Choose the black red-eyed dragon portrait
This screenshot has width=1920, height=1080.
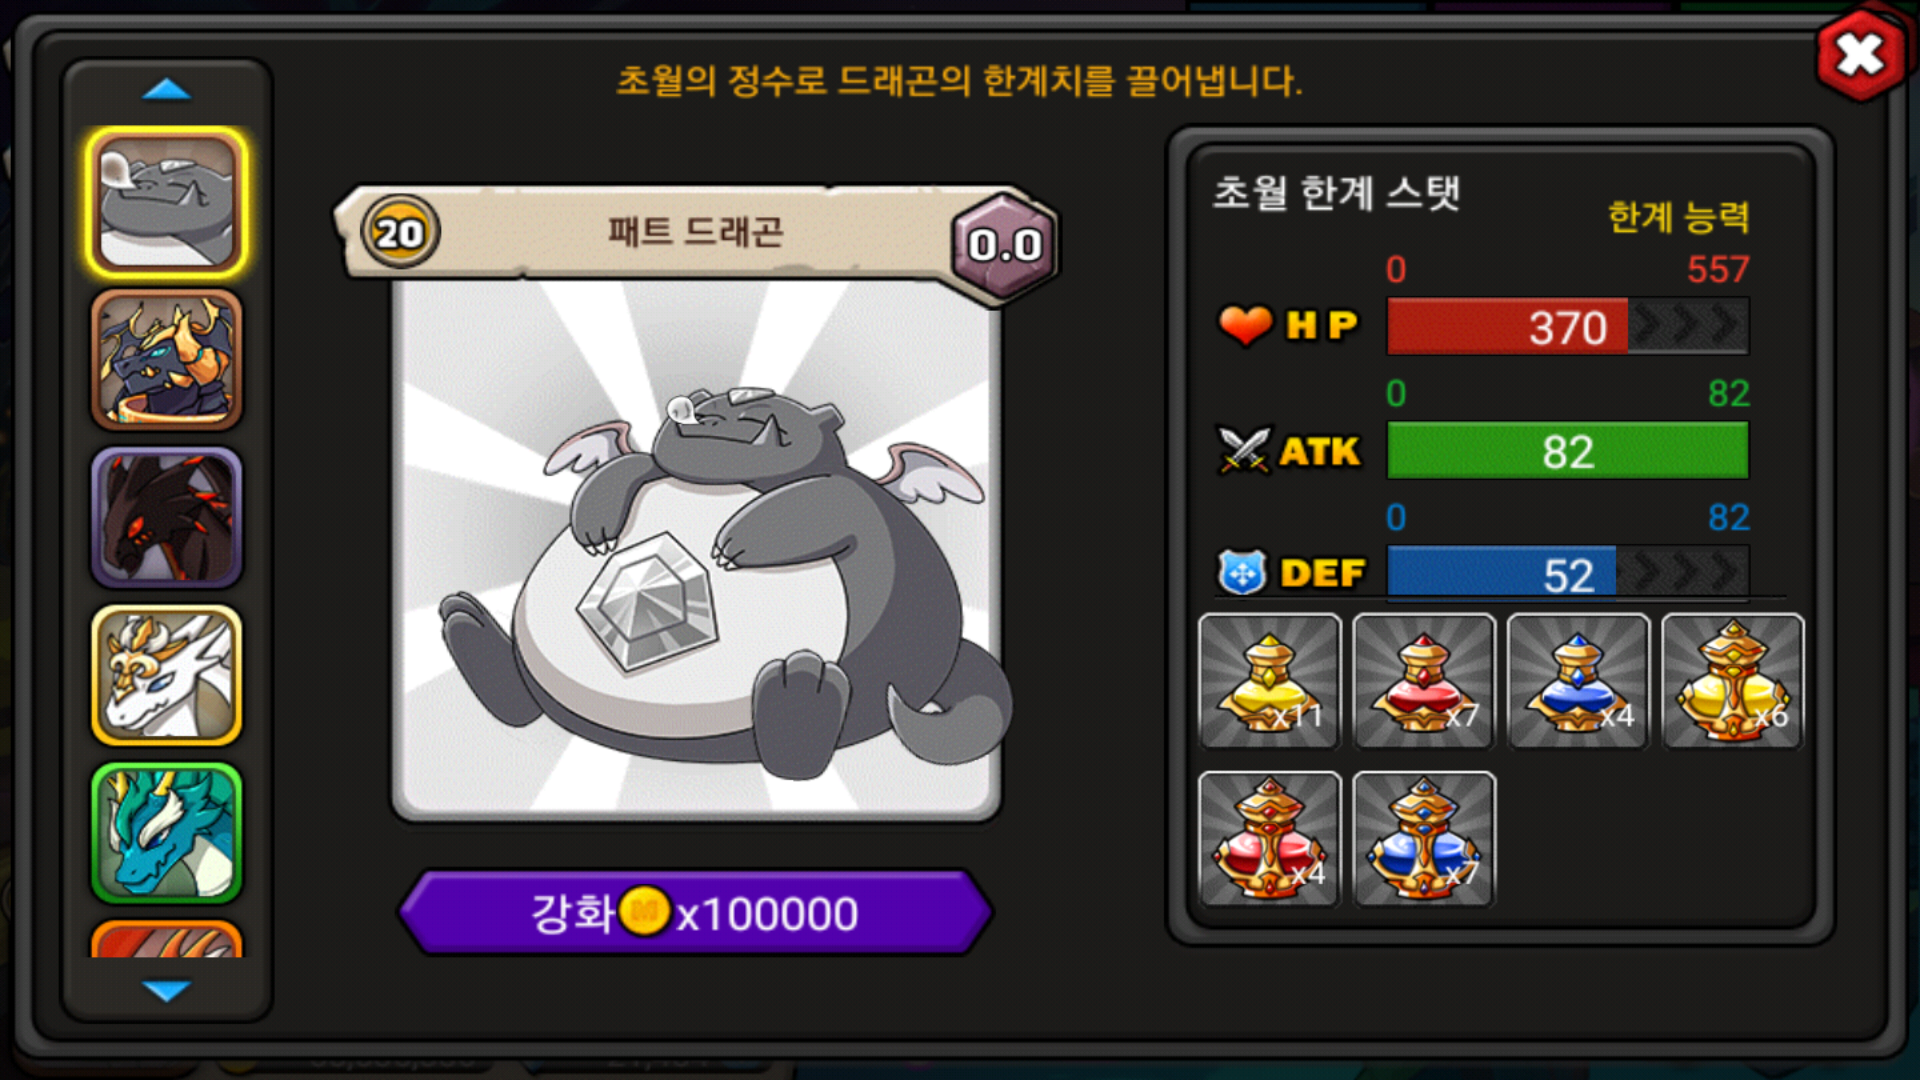(x=167, y=517)
